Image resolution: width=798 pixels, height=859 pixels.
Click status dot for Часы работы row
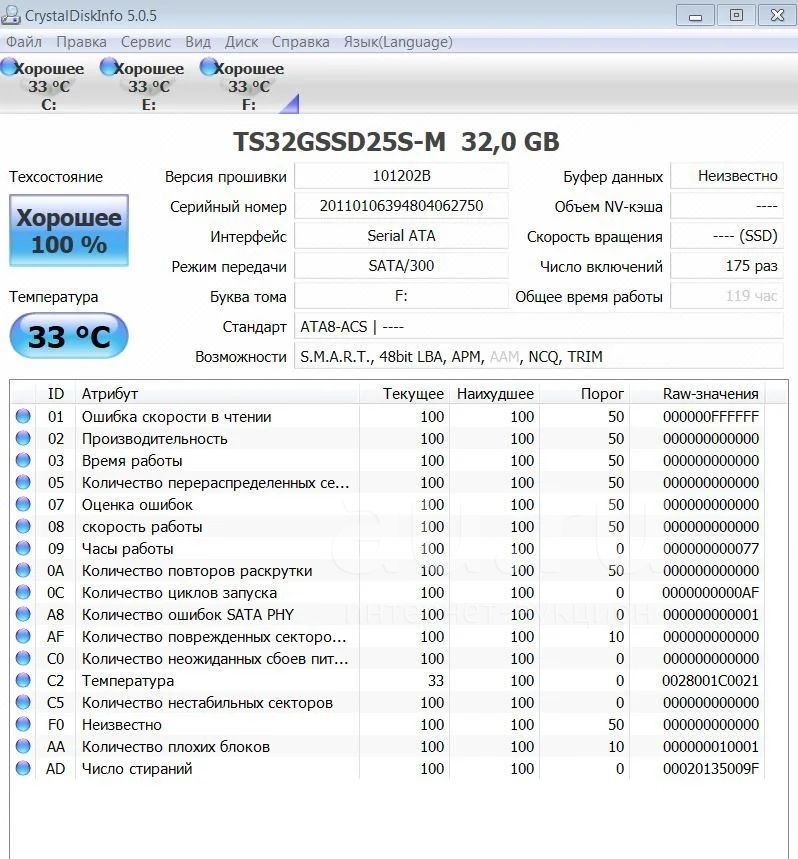(x=23, y=548)
